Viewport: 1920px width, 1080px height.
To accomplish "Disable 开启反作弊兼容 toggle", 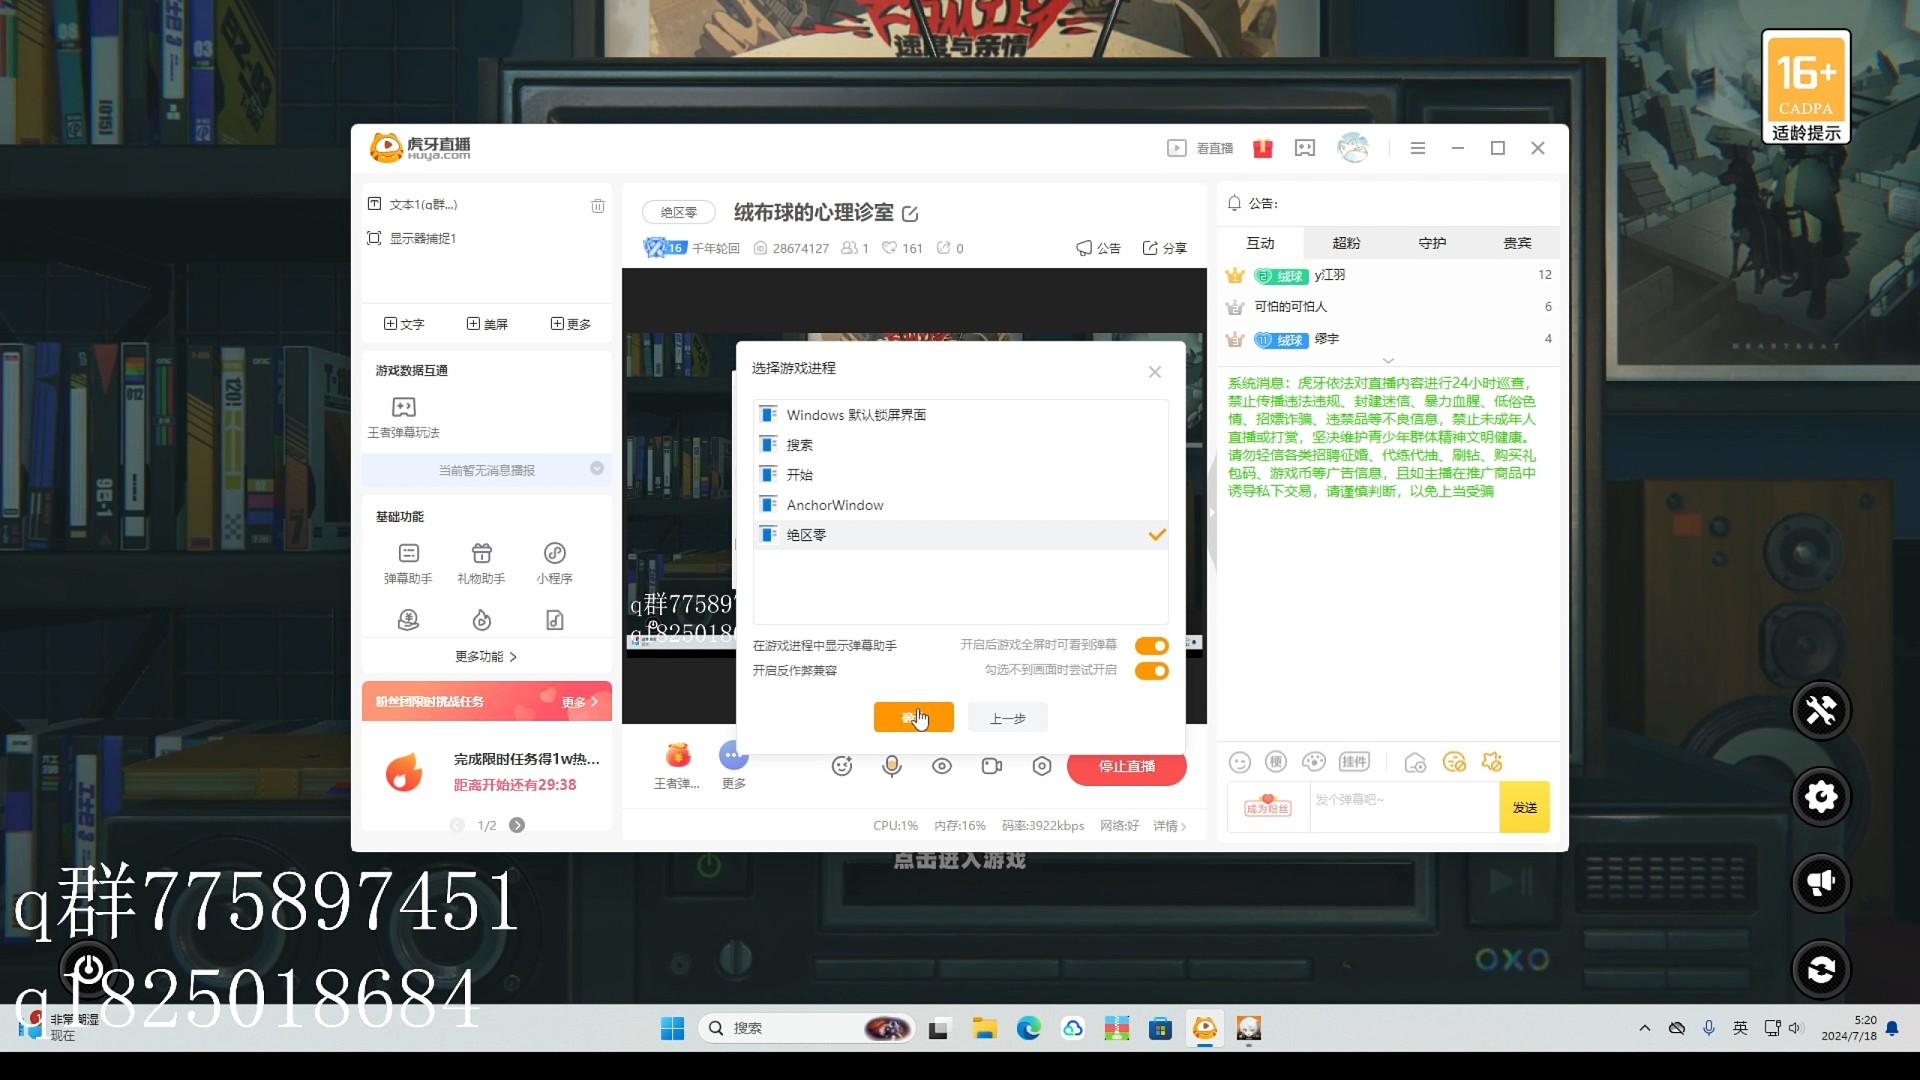I will [1151, 671].
